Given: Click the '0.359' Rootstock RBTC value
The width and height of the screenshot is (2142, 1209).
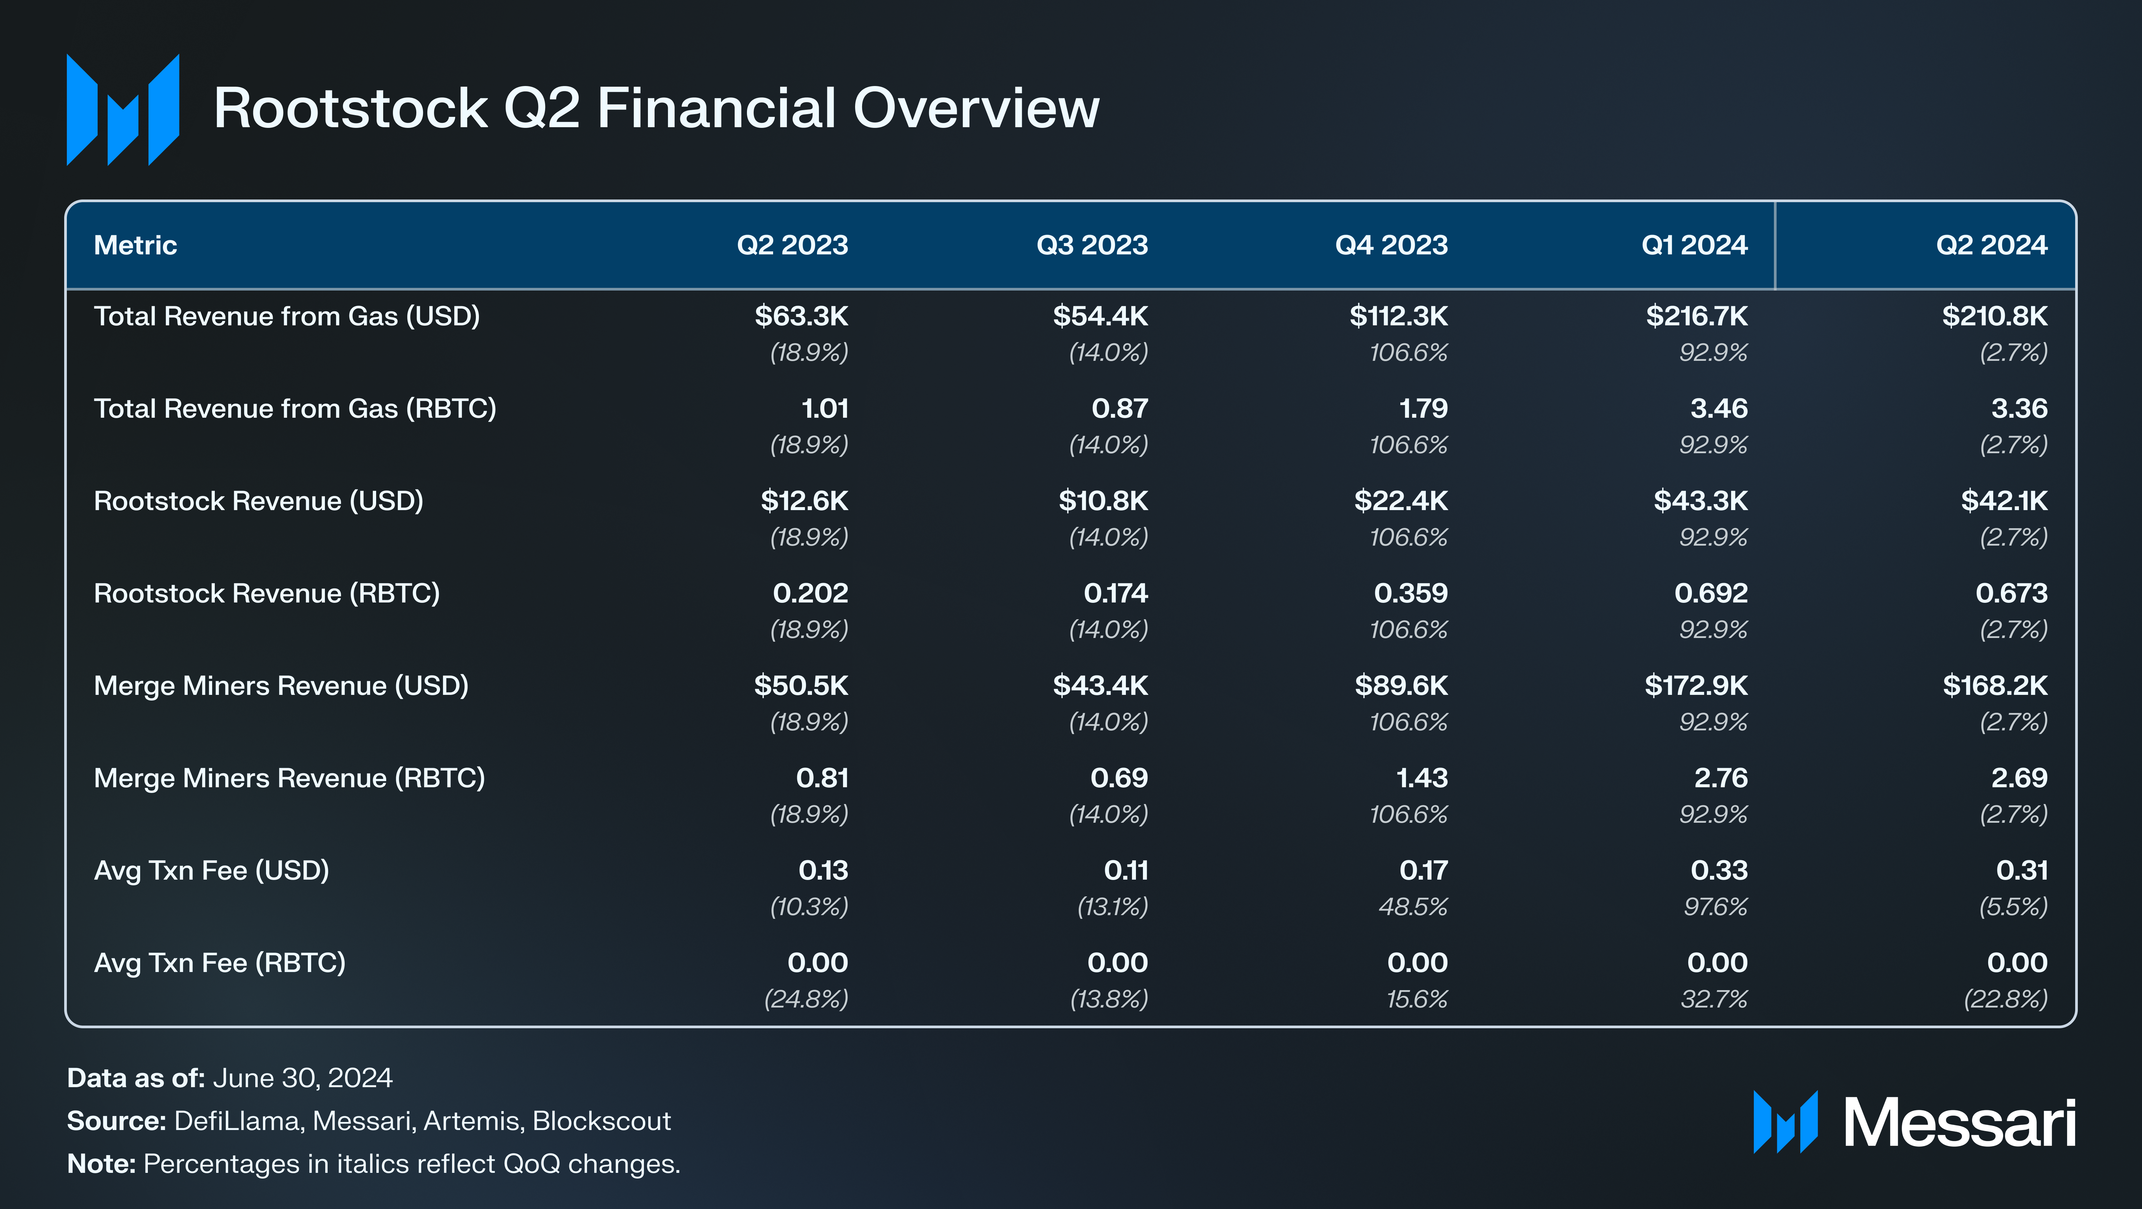Looking at the screenshot, I should [1411, 594].
